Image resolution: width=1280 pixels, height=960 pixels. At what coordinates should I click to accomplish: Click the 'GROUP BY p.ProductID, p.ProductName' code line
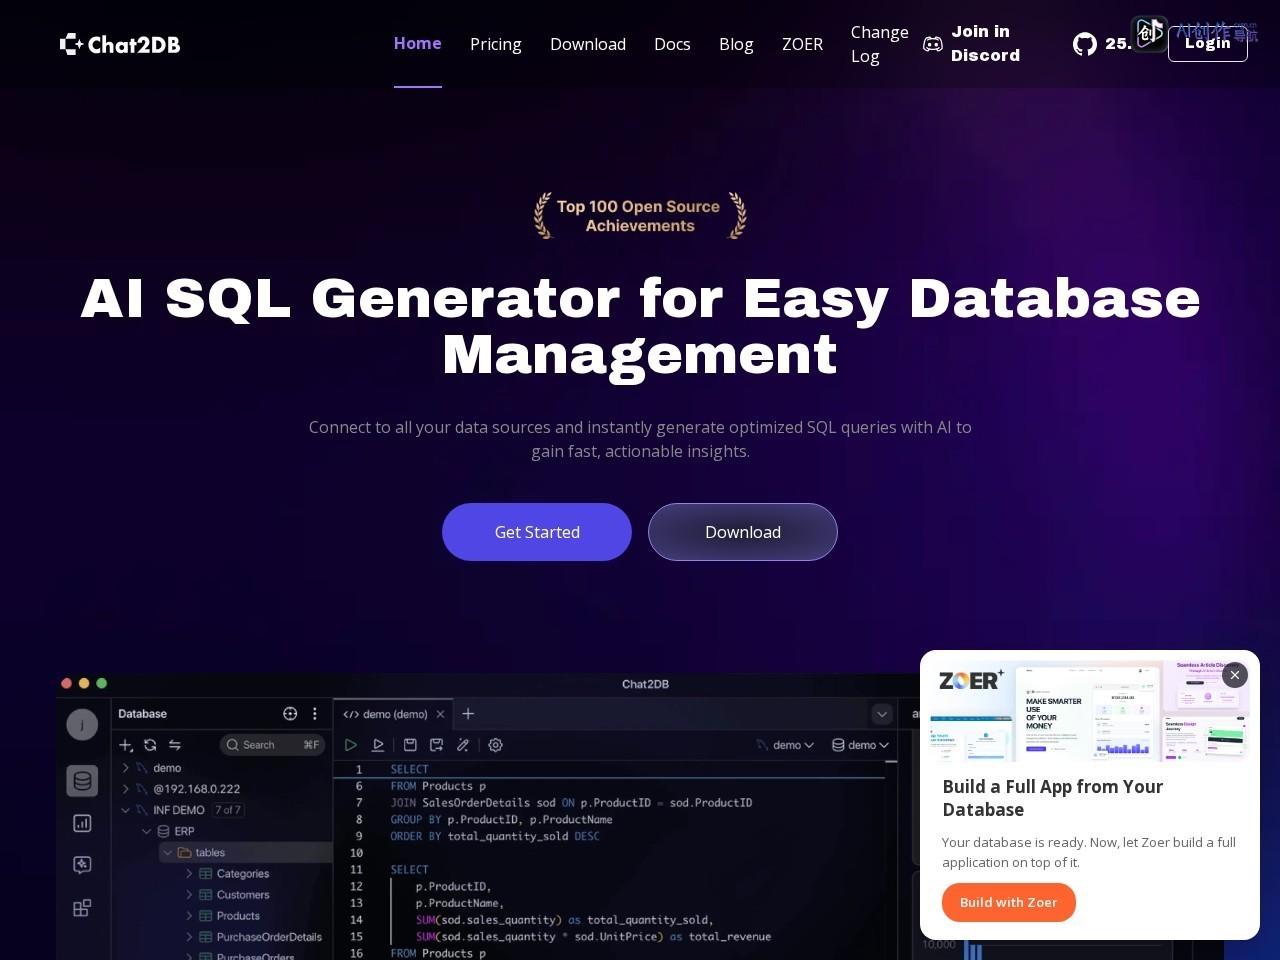pyautogui.click(x=501, y=819)
